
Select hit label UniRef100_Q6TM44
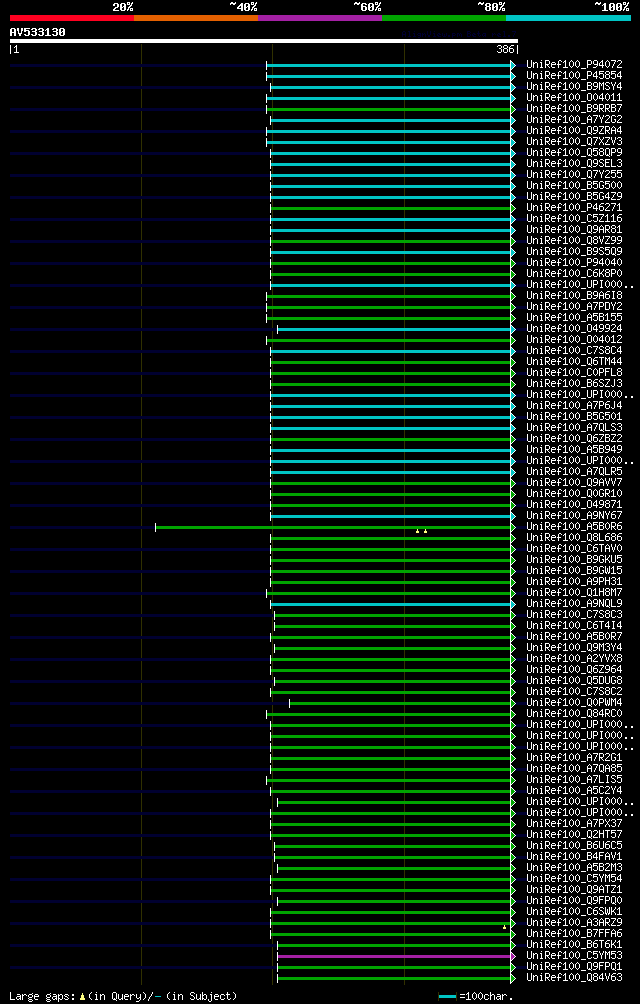click(574, 362)
